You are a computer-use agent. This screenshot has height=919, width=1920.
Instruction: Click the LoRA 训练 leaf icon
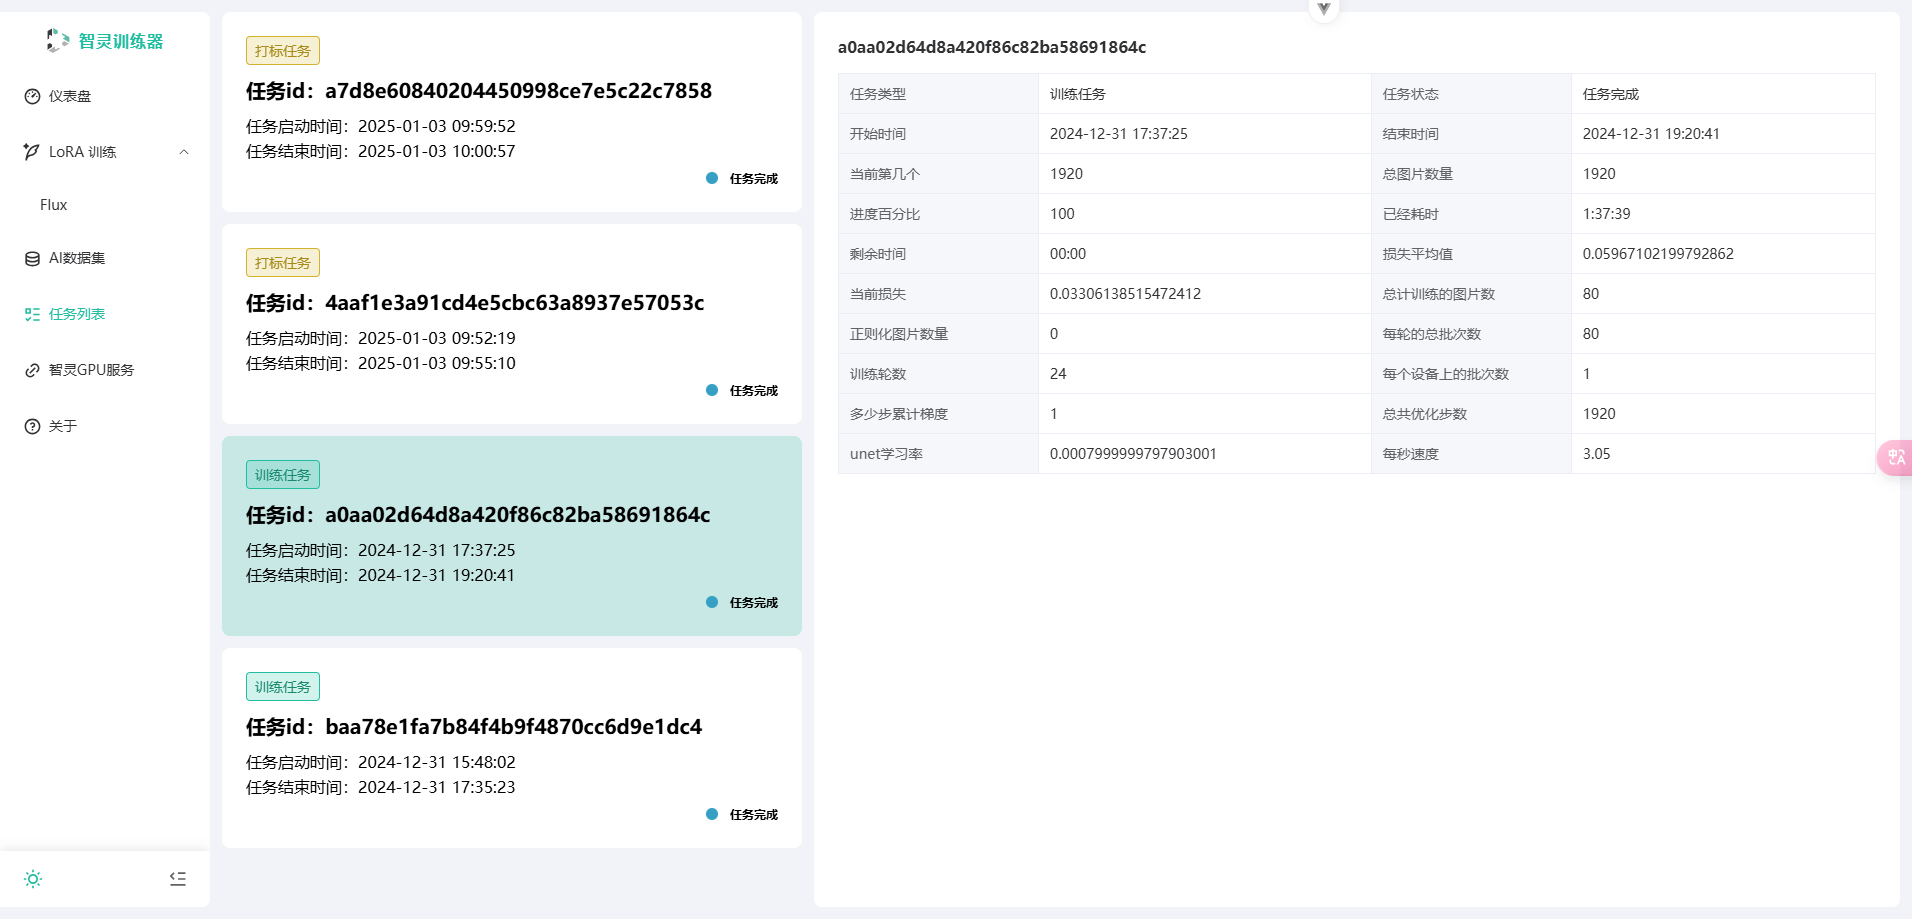(x=32, y=152)
